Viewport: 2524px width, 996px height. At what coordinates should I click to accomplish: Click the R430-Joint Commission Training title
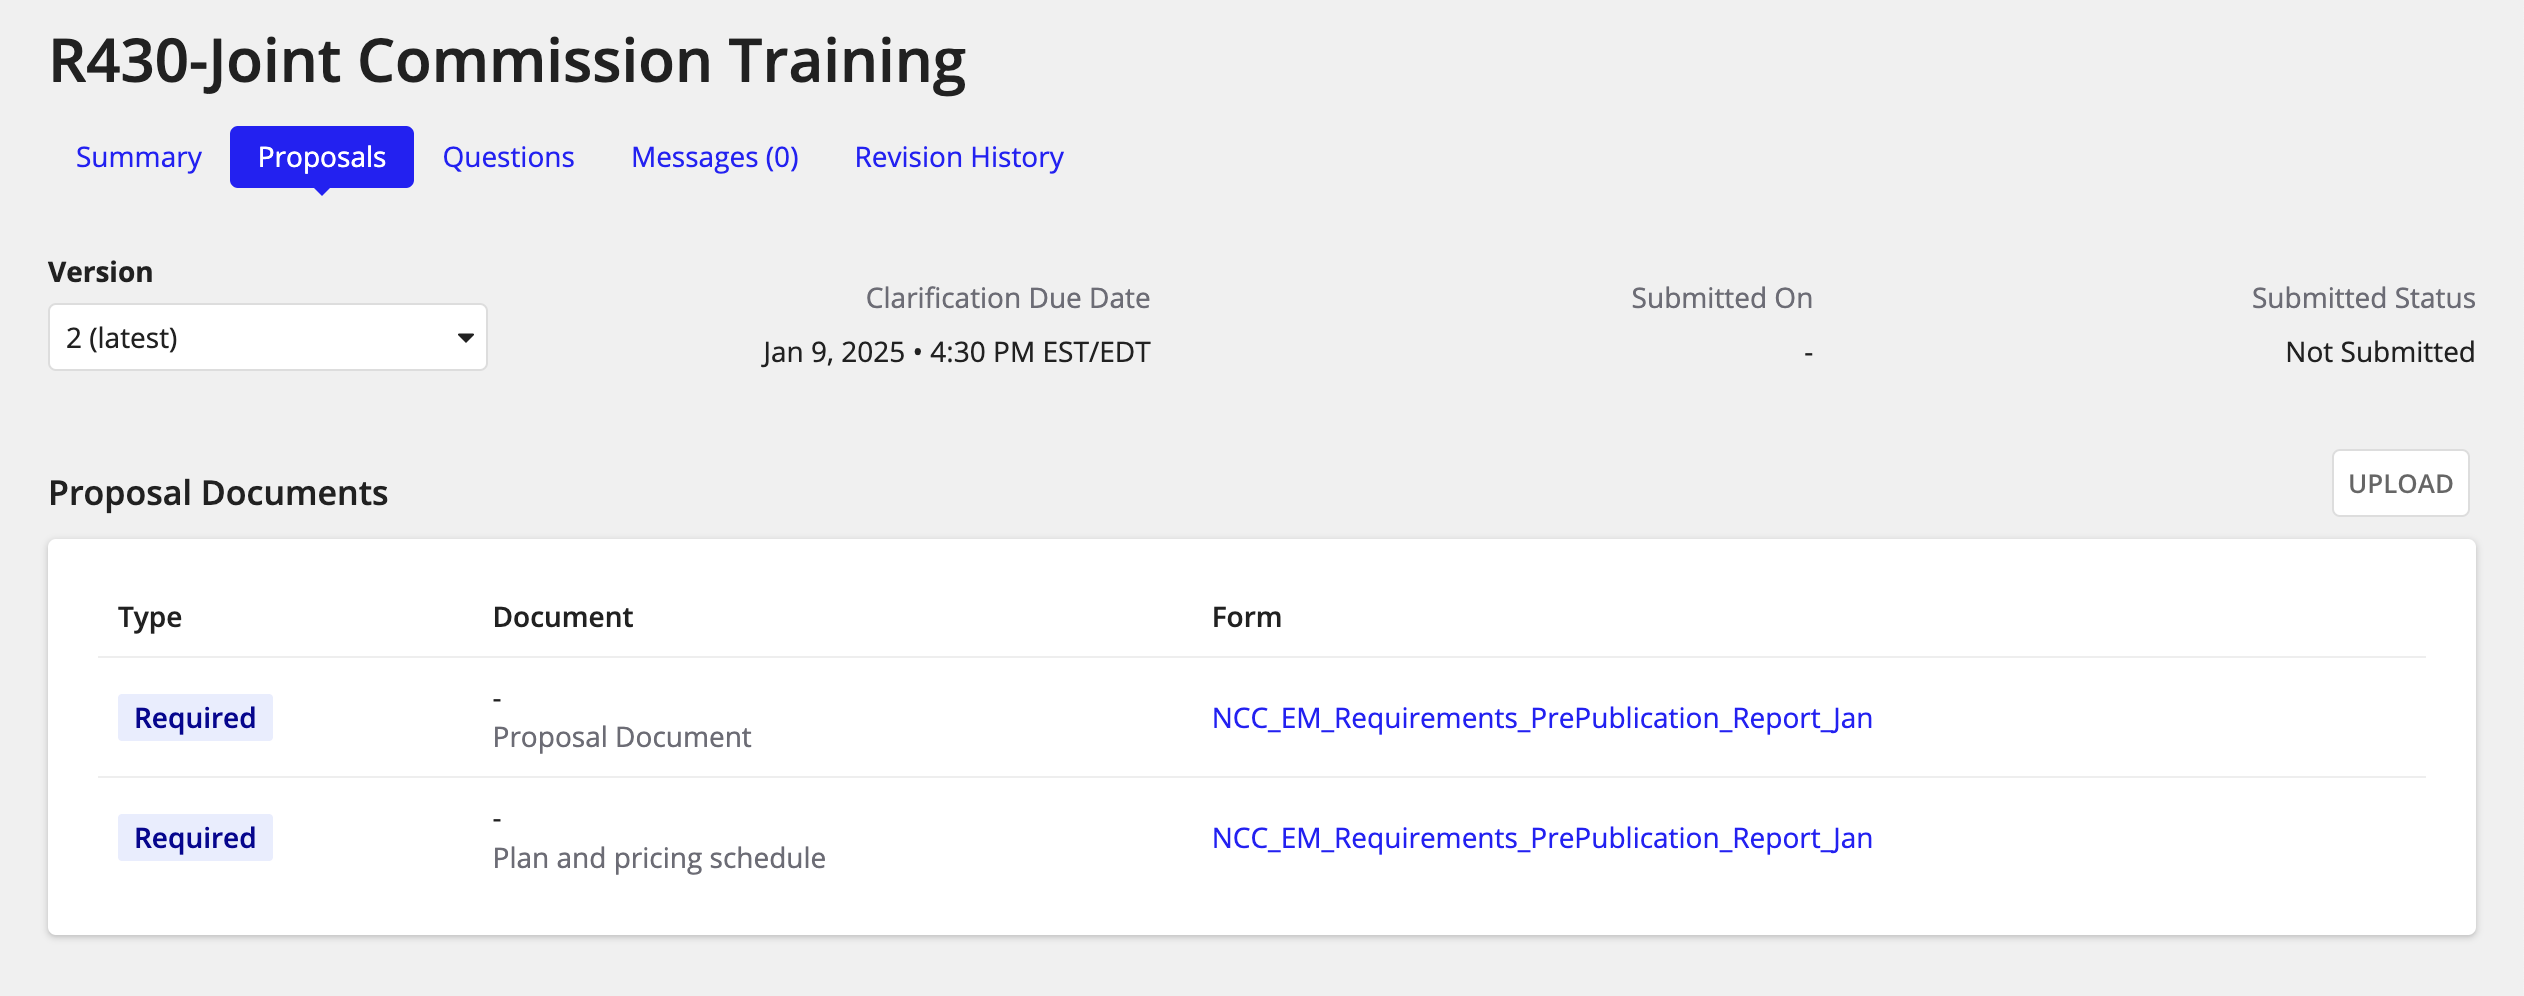[x=507, y=61]
